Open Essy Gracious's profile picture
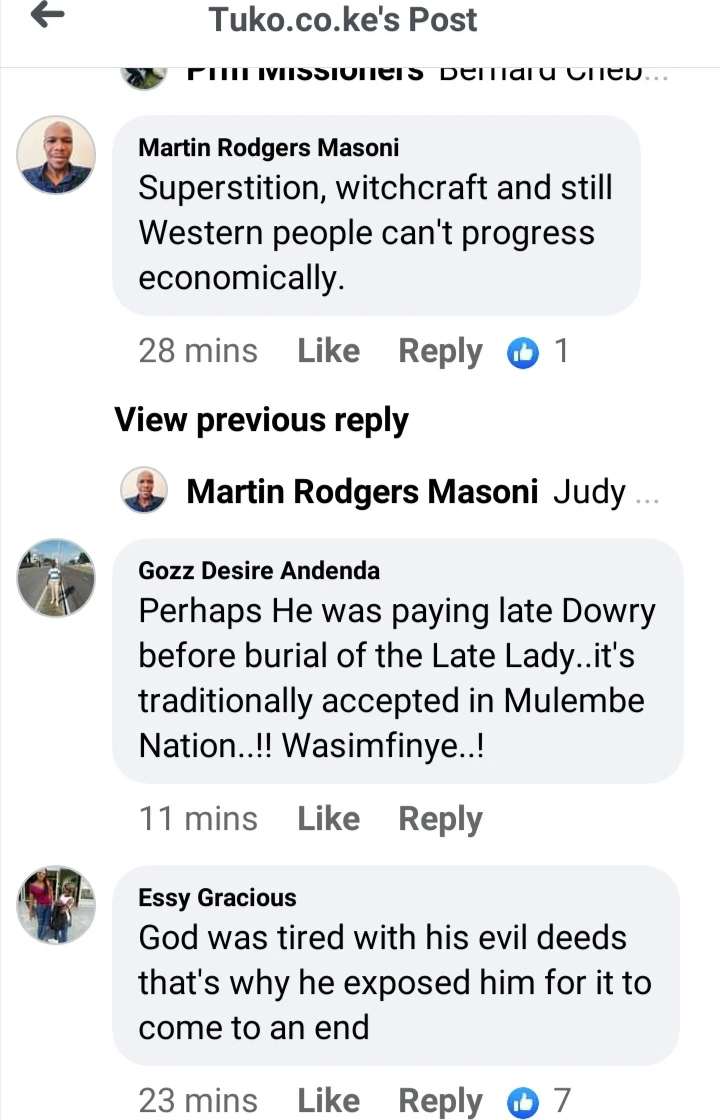This screenshot has height=1120, width=720. coord(56,904)
